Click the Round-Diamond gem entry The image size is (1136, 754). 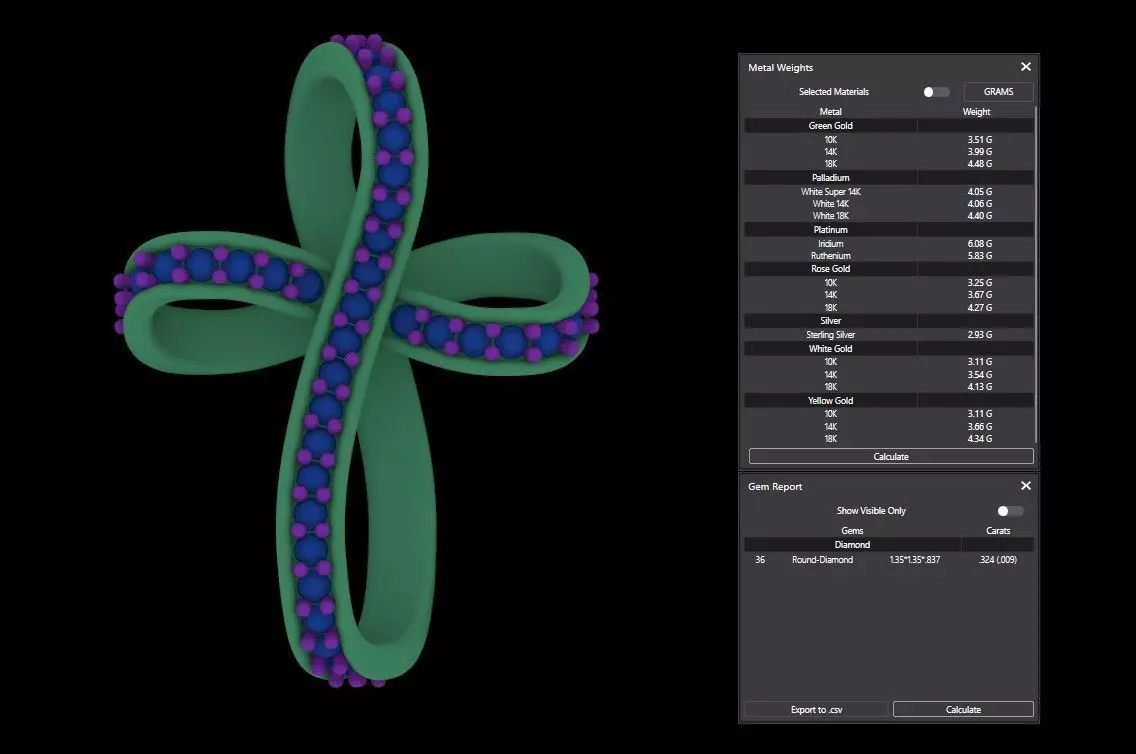point(822,560)
